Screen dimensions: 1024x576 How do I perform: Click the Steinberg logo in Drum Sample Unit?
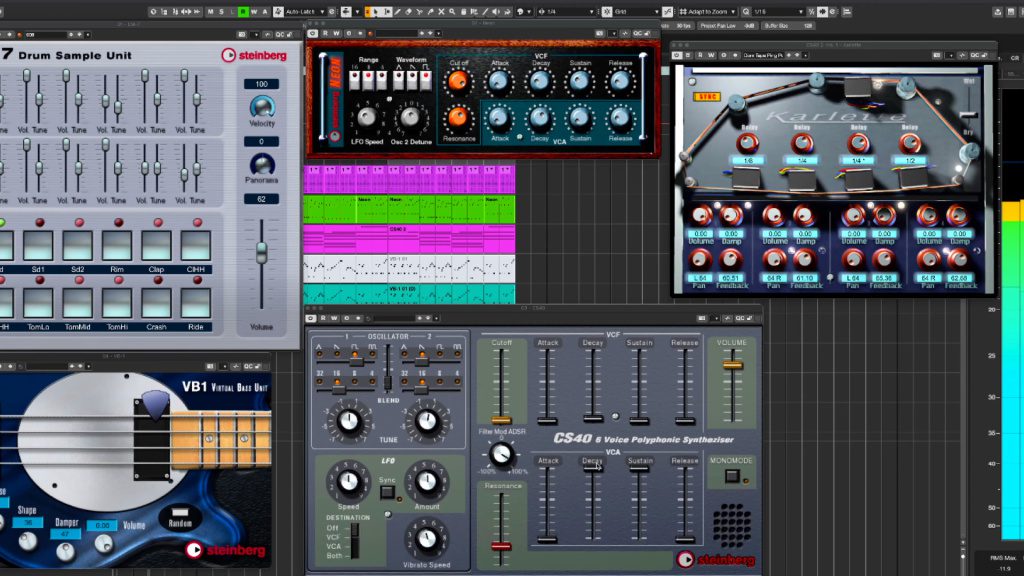click(x=254, y=56)
